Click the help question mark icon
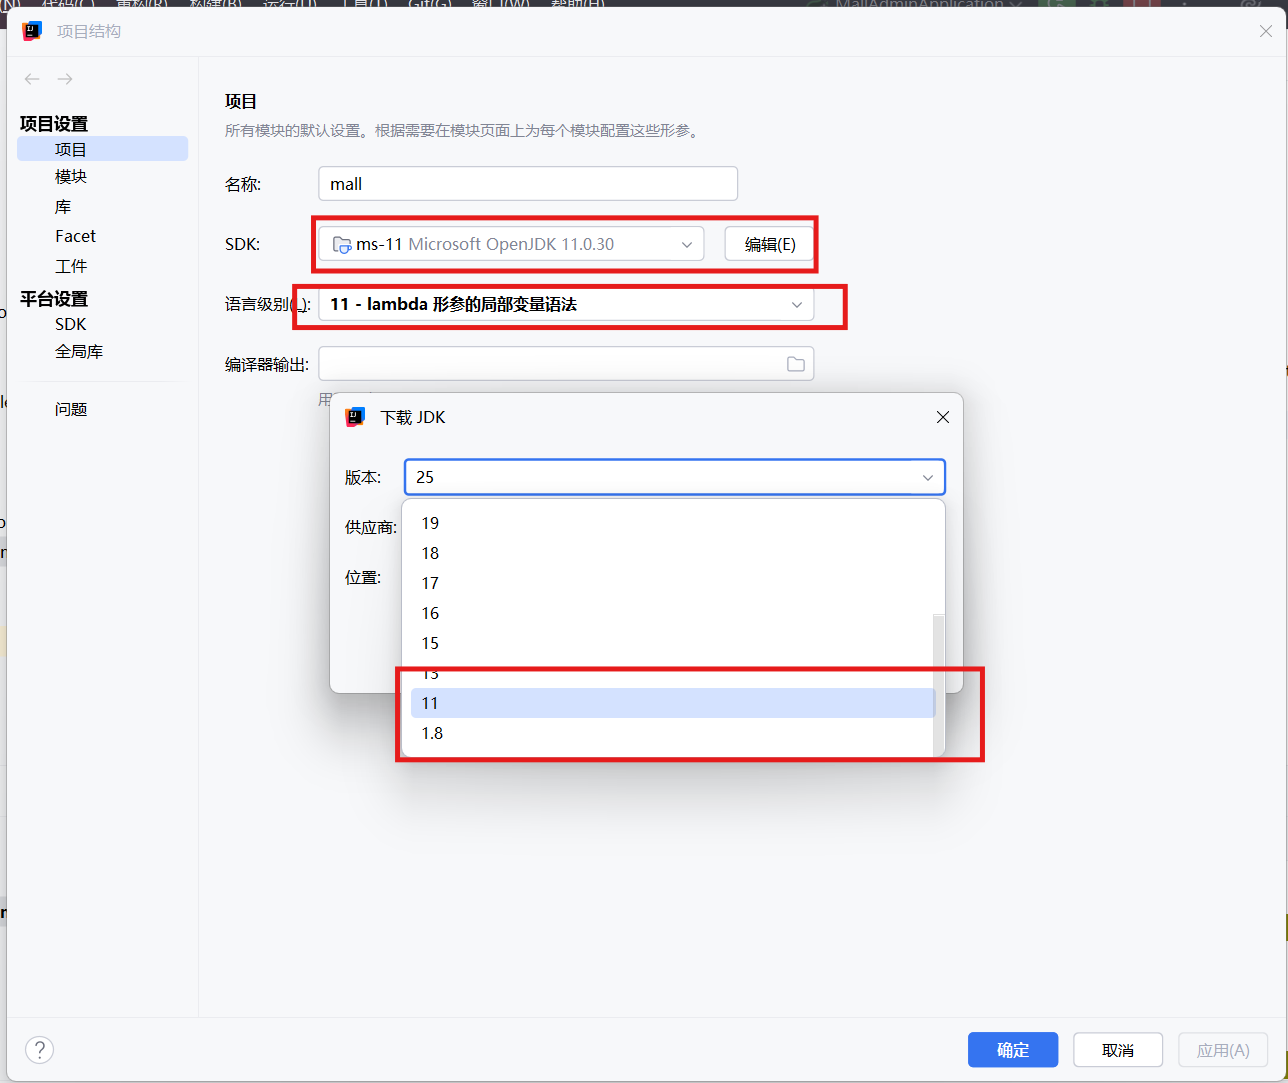 click(39, 1049)
